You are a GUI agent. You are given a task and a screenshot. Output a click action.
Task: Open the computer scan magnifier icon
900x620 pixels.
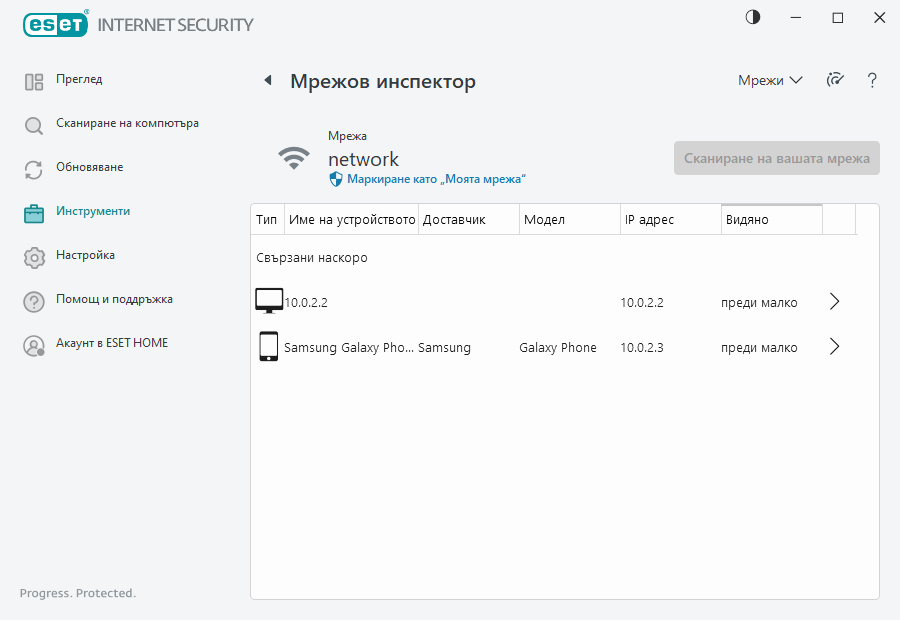pos(33,123)
